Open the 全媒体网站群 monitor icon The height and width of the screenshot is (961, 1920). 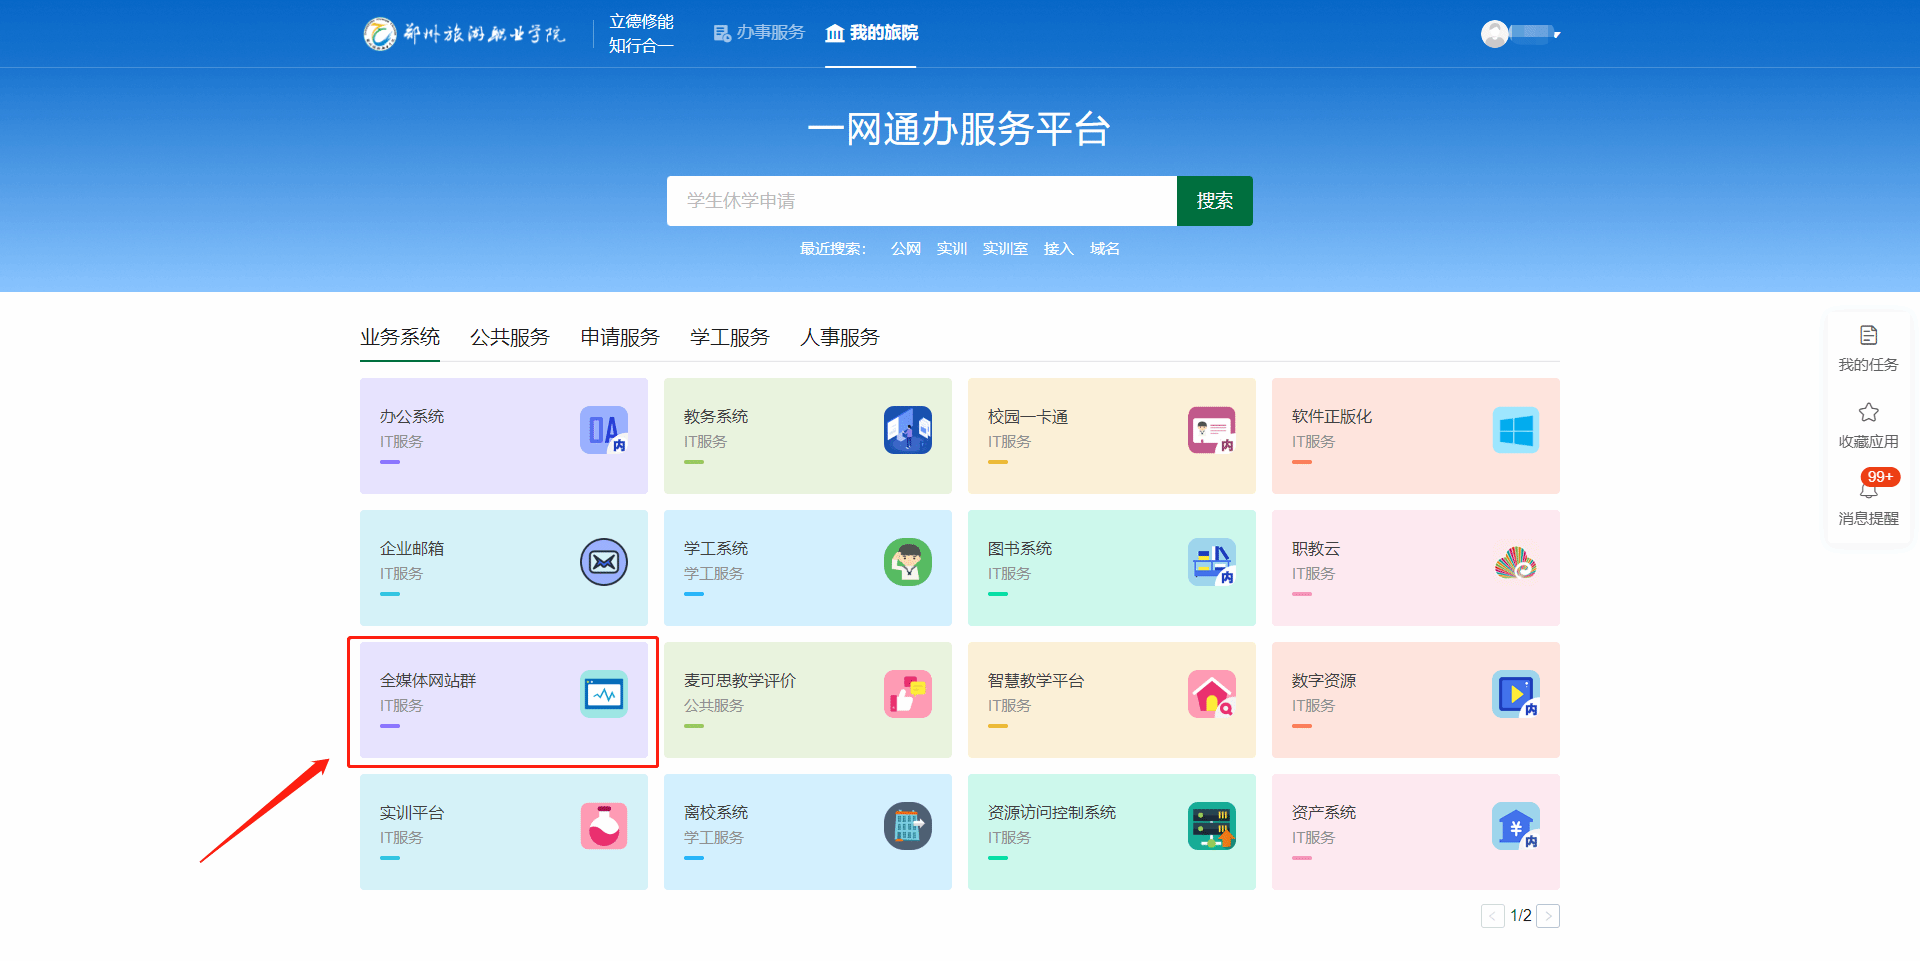603,694
